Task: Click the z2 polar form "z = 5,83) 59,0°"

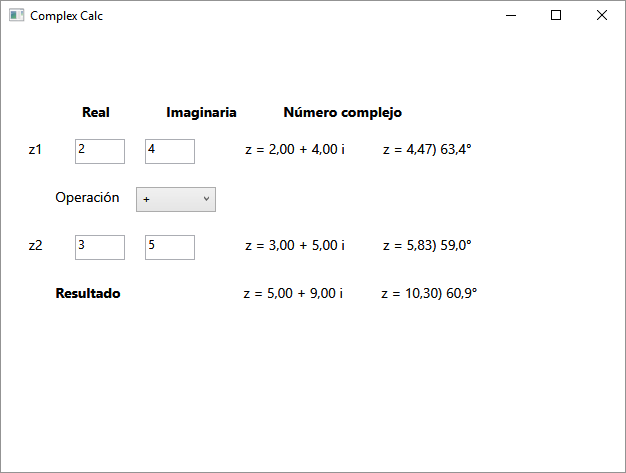Action: 427,245
